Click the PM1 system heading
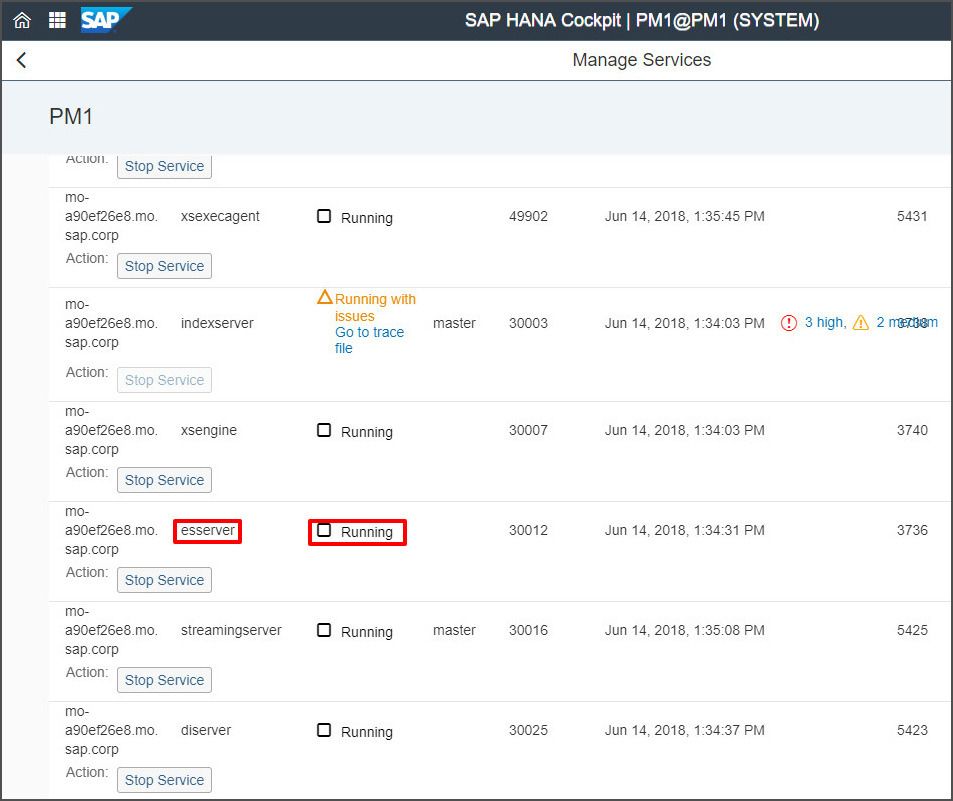Image resolution: width=953 pixels, height=801 pixels. click(71, 117)
